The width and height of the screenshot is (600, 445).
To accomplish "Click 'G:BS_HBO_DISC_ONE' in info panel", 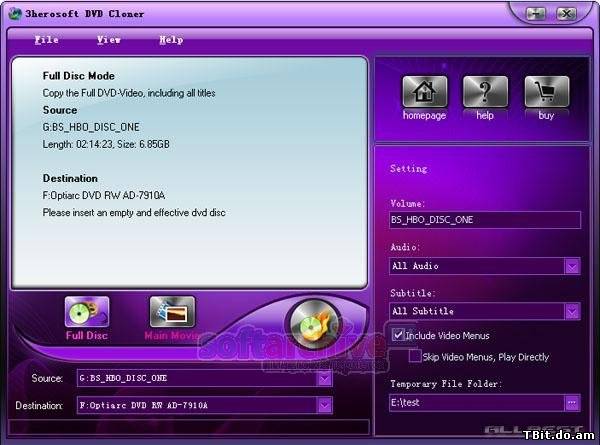I will pyautogui.click(x=91, y=127).
